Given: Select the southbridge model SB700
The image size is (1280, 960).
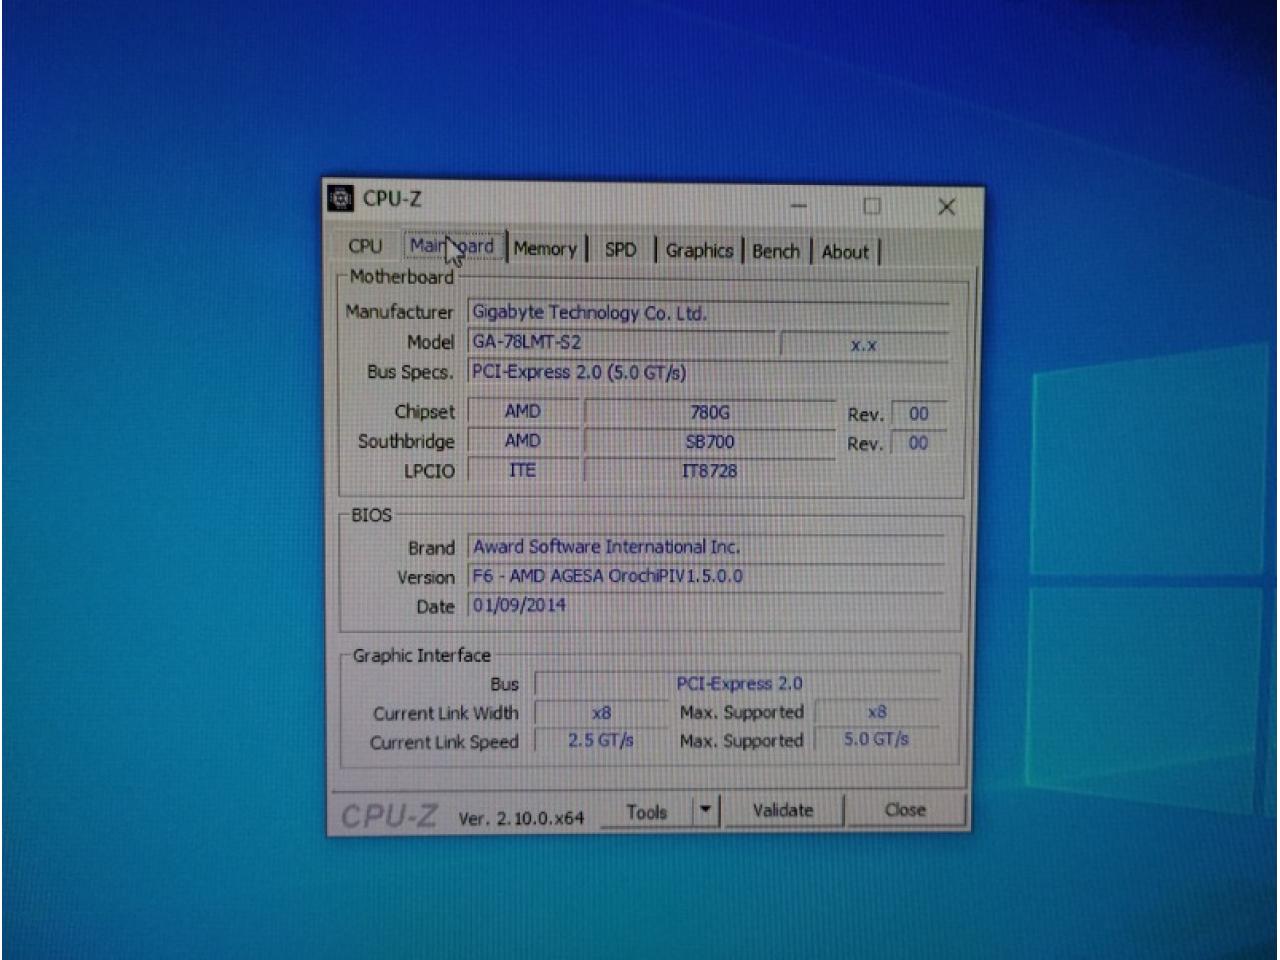Looking at the screenshot, I should pyautogui.click(x=709, y=442).
